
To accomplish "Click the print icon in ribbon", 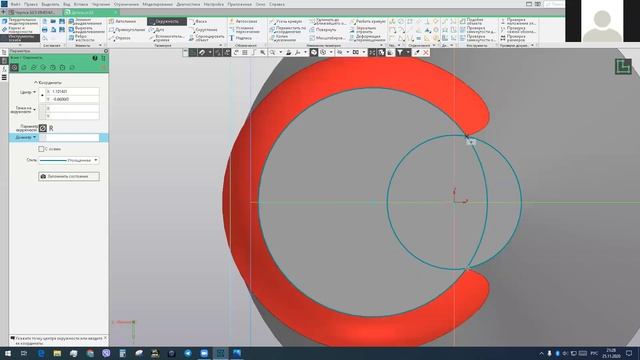I will [x=44, y=30].
